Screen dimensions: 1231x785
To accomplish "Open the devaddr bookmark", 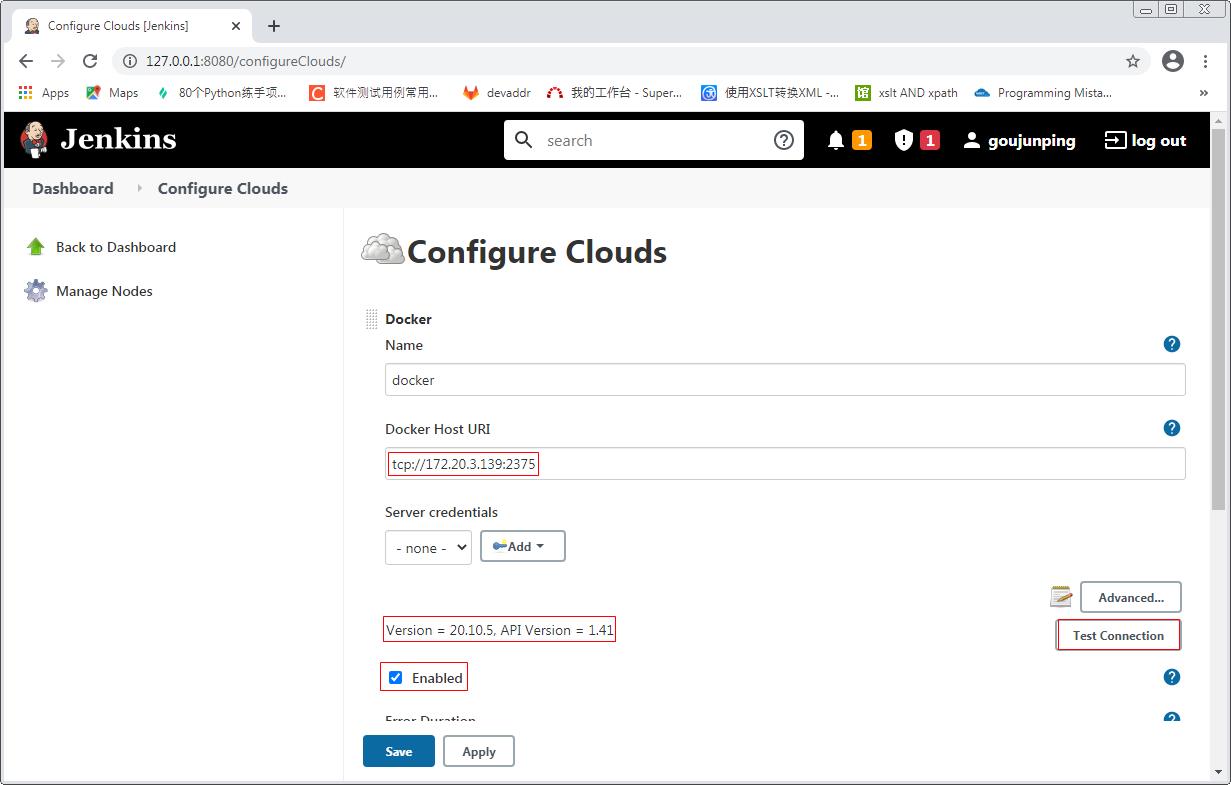I will pyautogui.click(x=497, y=93).
